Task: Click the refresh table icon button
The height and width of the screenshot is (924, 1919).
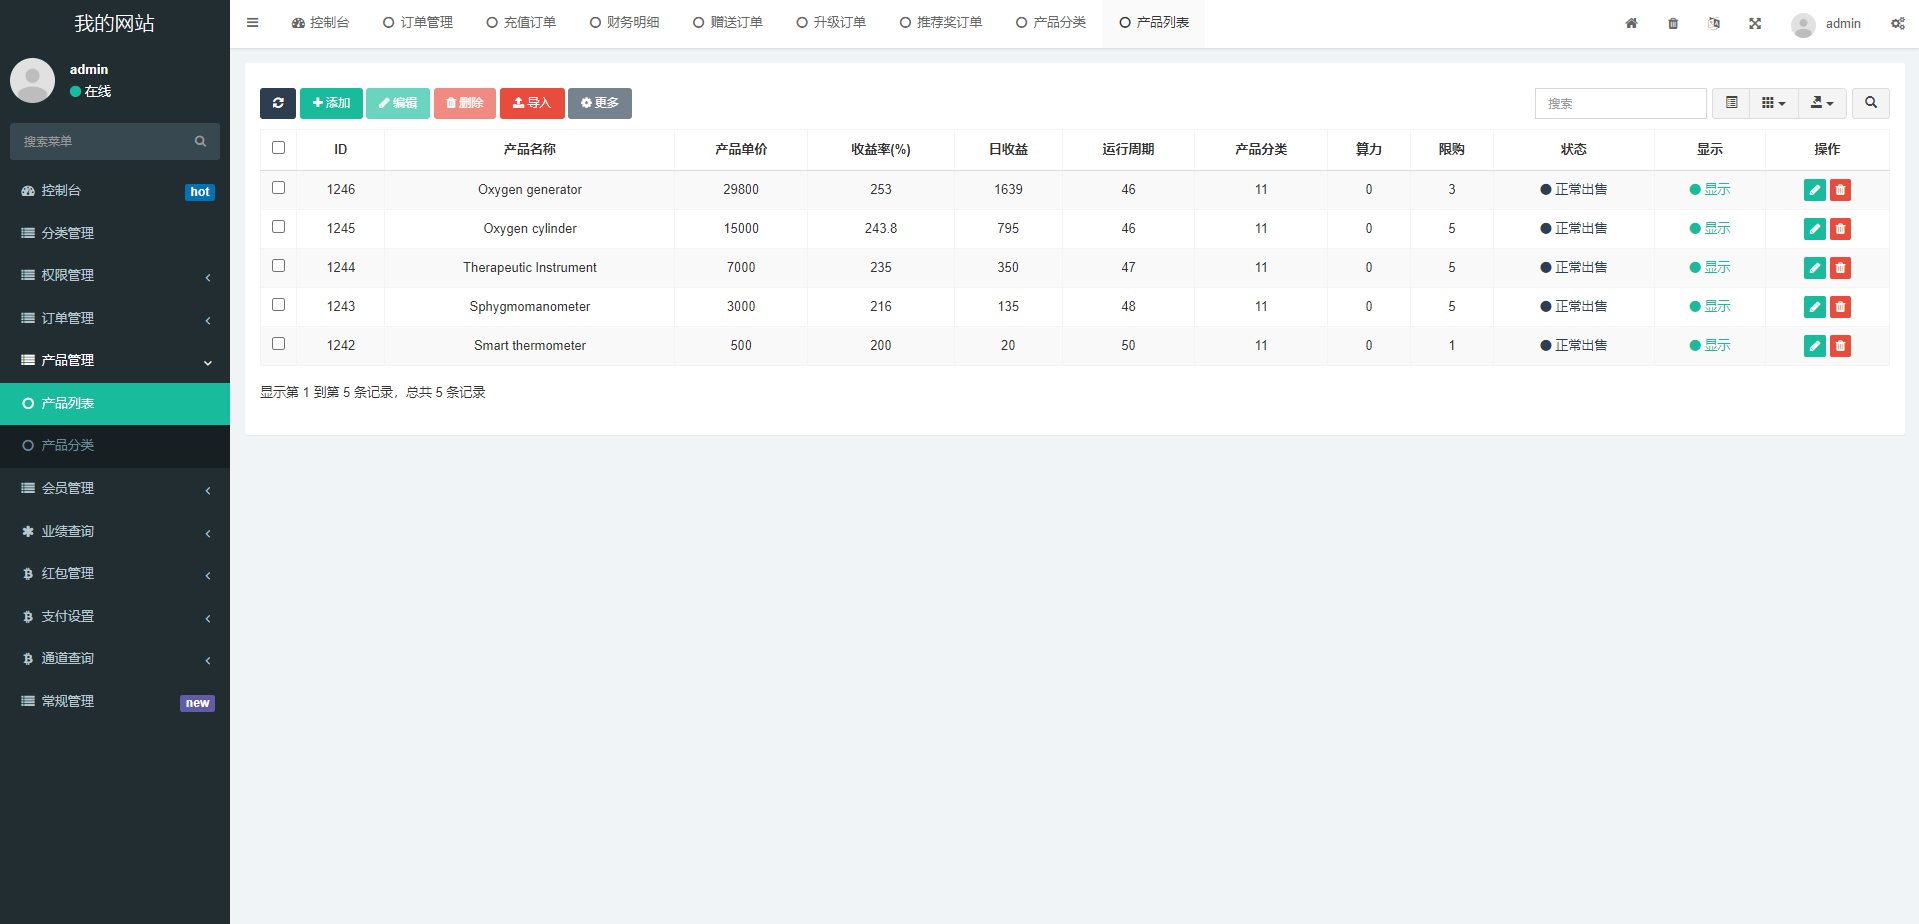Action: point(278,103)
